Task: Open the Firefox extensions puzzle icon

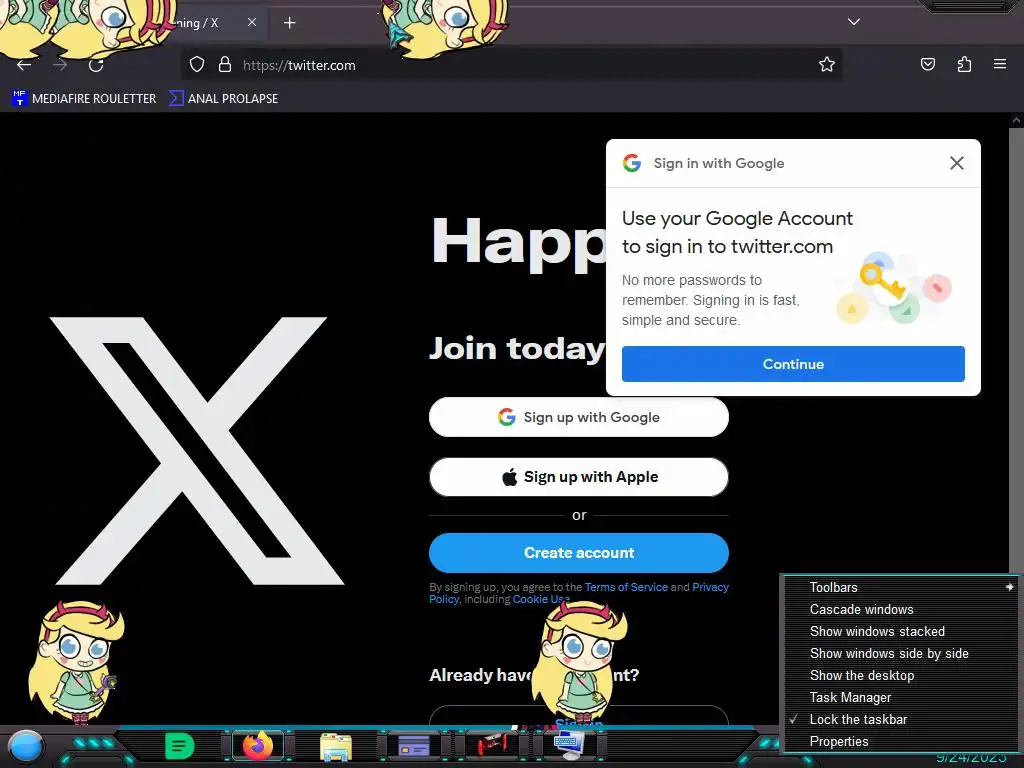Action: [964, 64]
